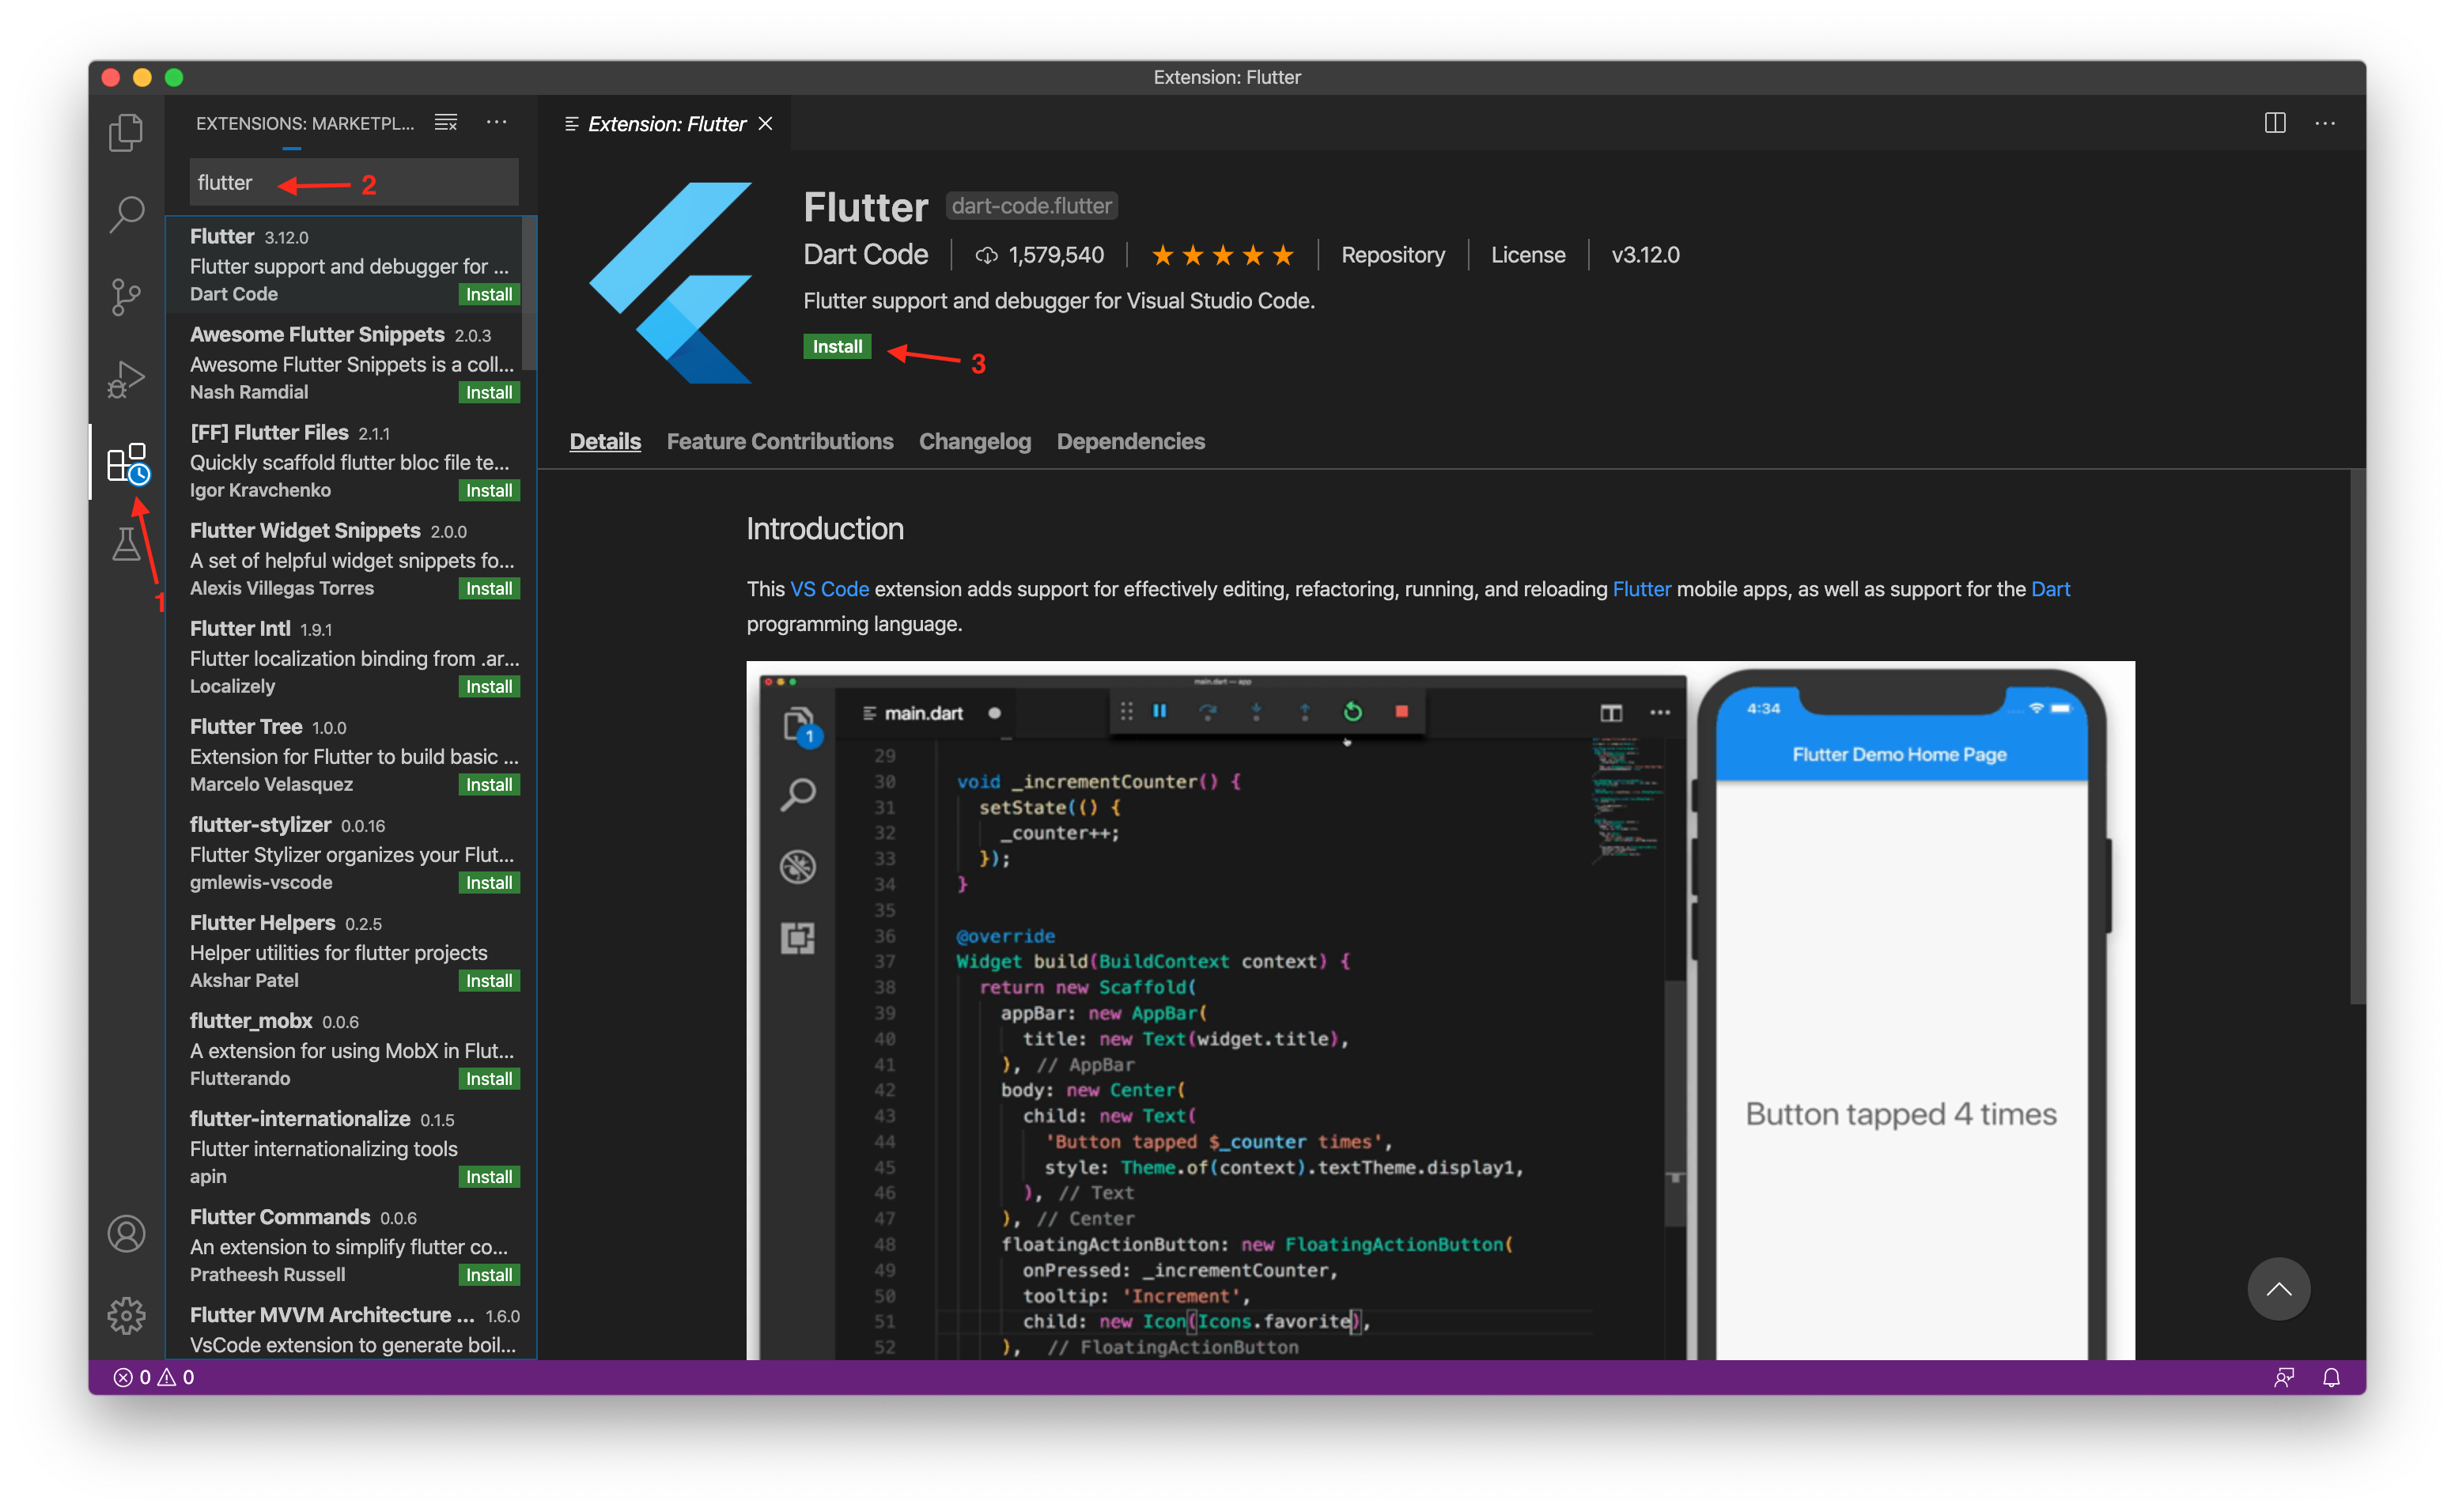The height and width of the screenshot is (1512, 2455).
Task: Close the Extension: Flutter tab
Action: pos(766,123)
